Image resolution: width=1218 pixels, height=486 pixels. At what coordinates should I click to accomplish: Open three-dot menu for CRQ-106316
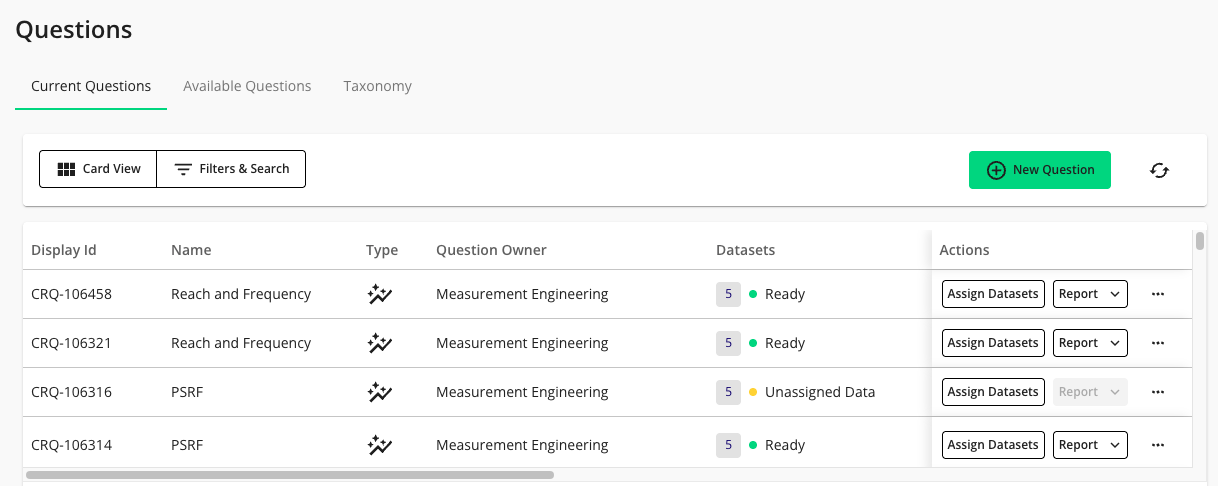(1158, 392)
